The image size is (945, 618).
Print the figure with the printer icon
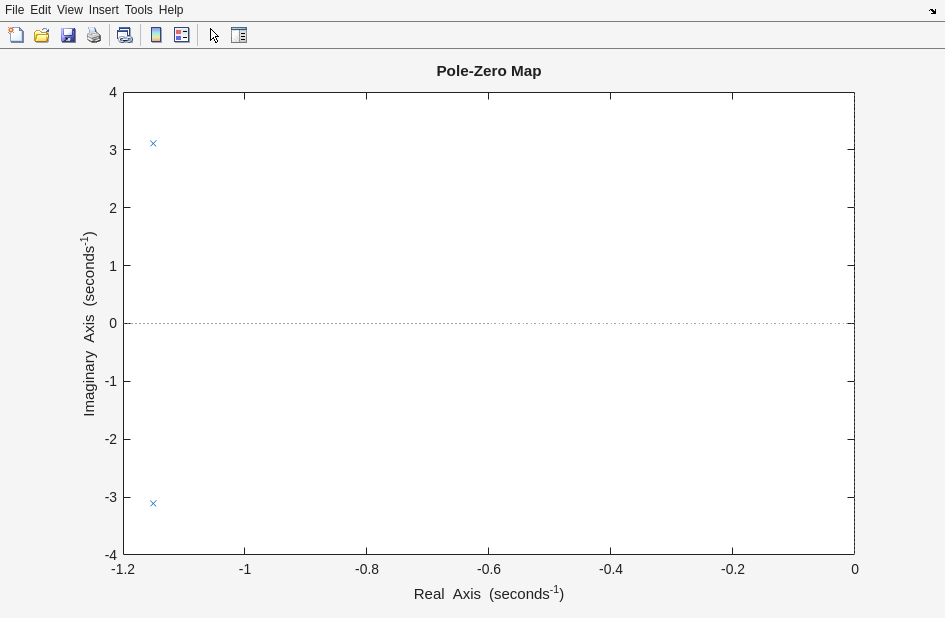(x=94, y=35)
